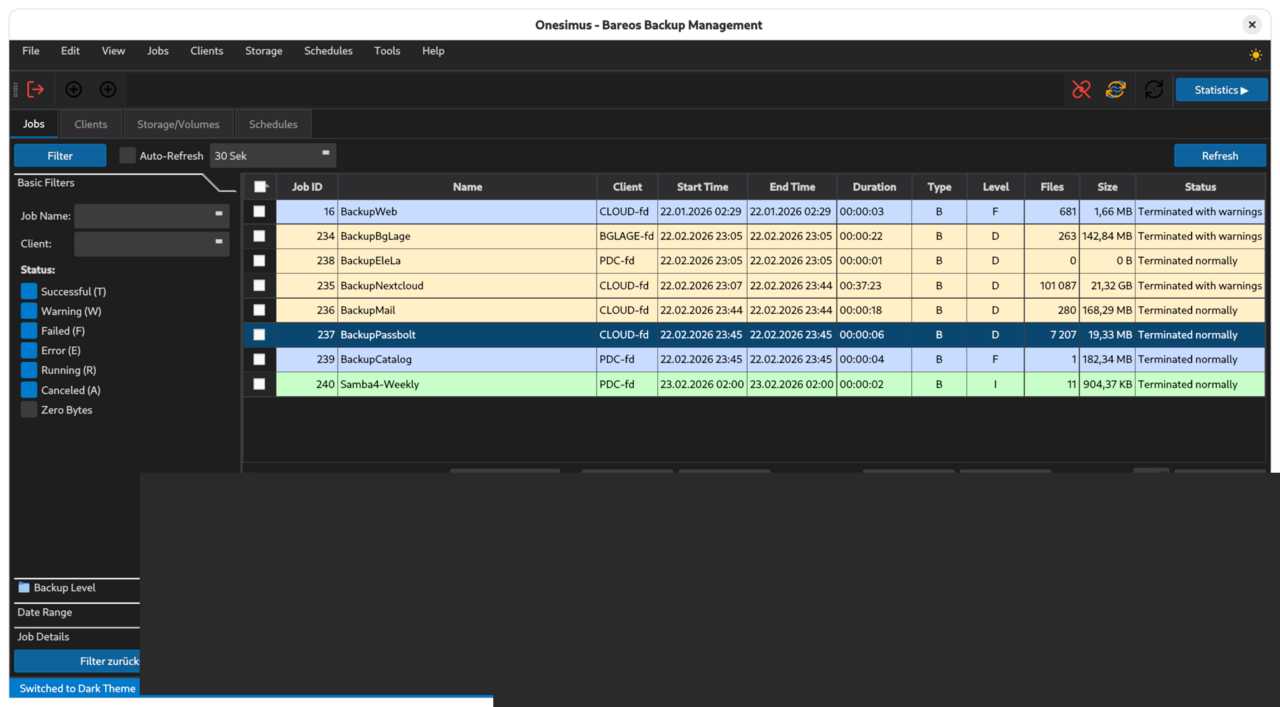The image size is (1280, 707).
Task: Toggle the Zero Bytes status checkbox
Action: click(x=29, y=410)
